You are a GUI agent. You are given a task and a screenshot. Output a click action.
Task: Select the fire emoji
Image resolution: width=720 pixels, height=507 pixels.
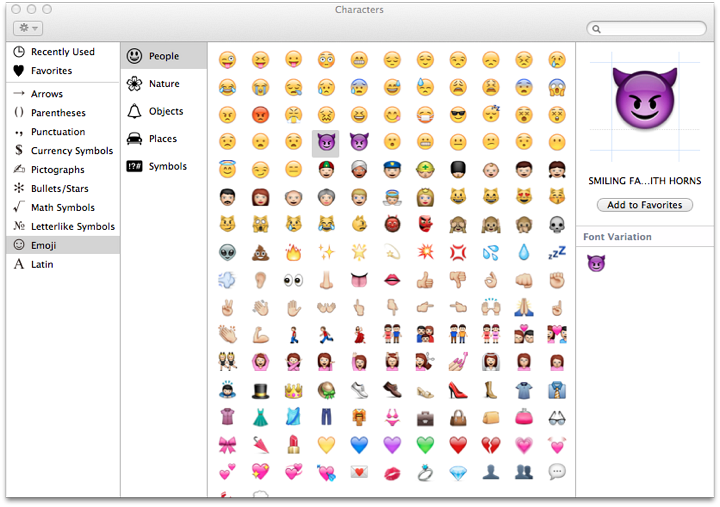coord(293,253)
